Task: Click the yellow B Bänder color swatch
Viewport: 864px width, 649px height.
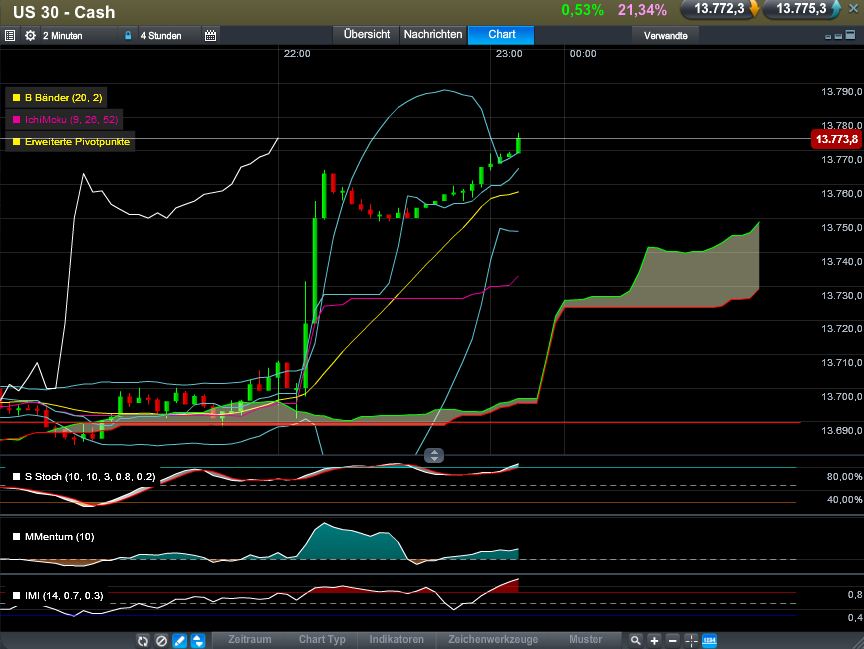Action: coord(16,98)
